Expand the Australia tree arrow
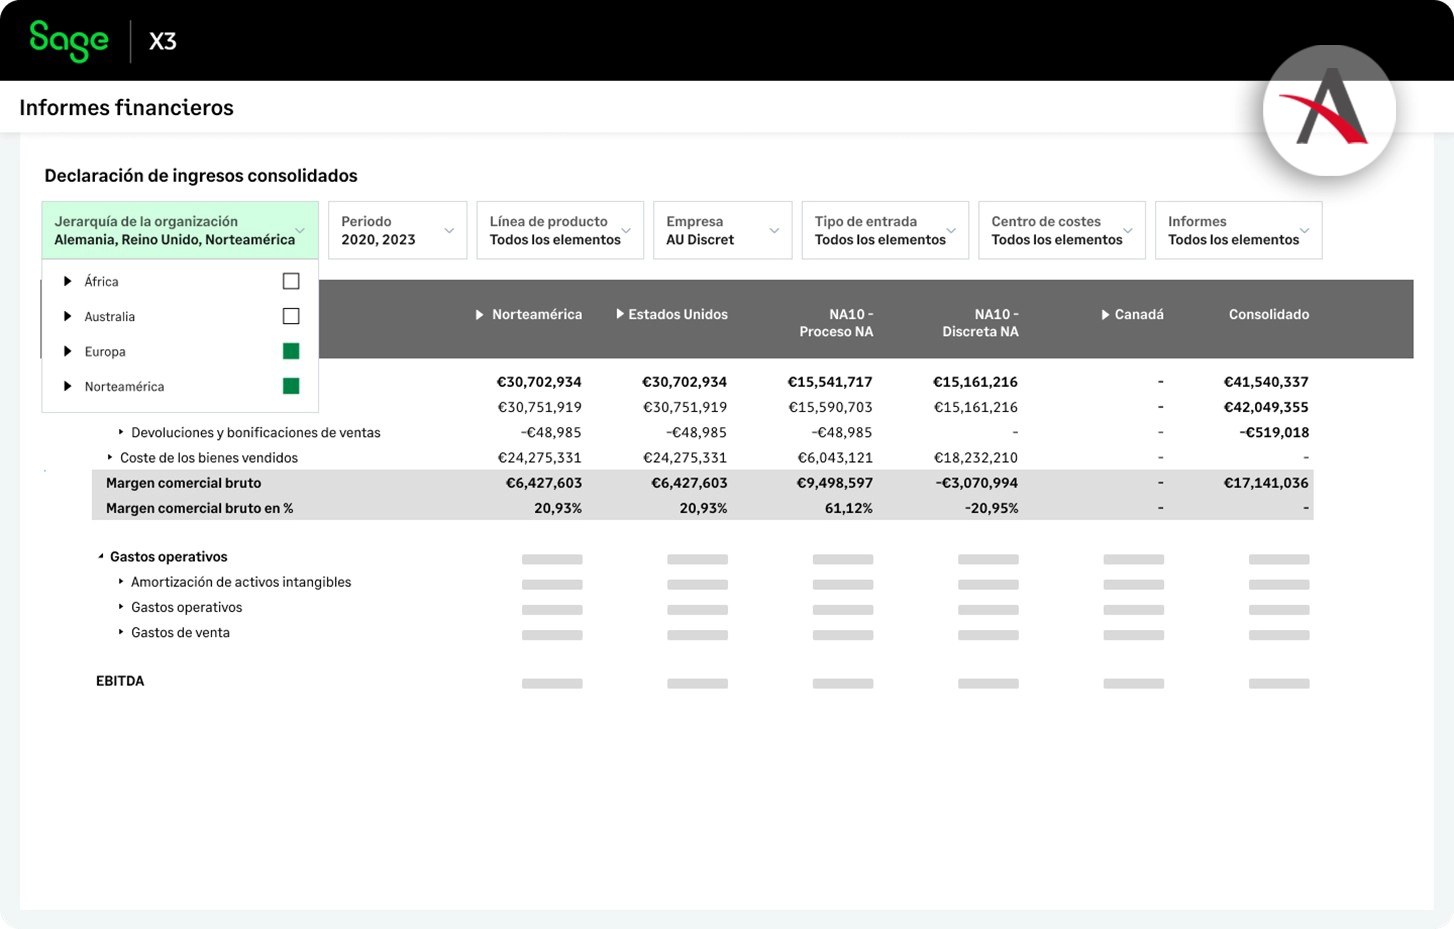This screenshot has height=929, width=1454. click(67, 317)
